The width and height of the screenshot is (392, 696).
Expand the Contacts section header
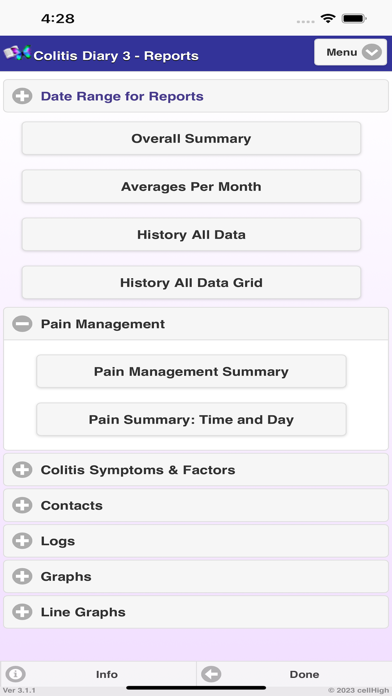click(196, 505)
